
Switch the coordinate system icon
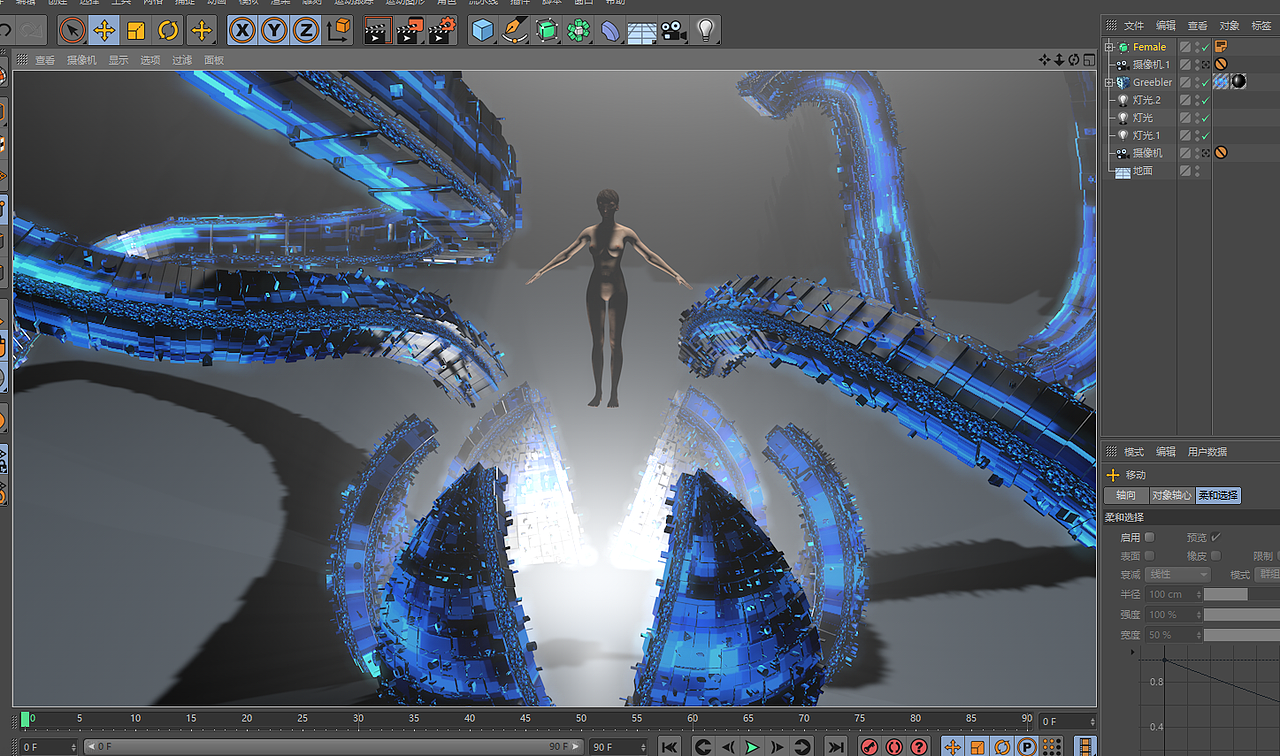click(339, 30)
